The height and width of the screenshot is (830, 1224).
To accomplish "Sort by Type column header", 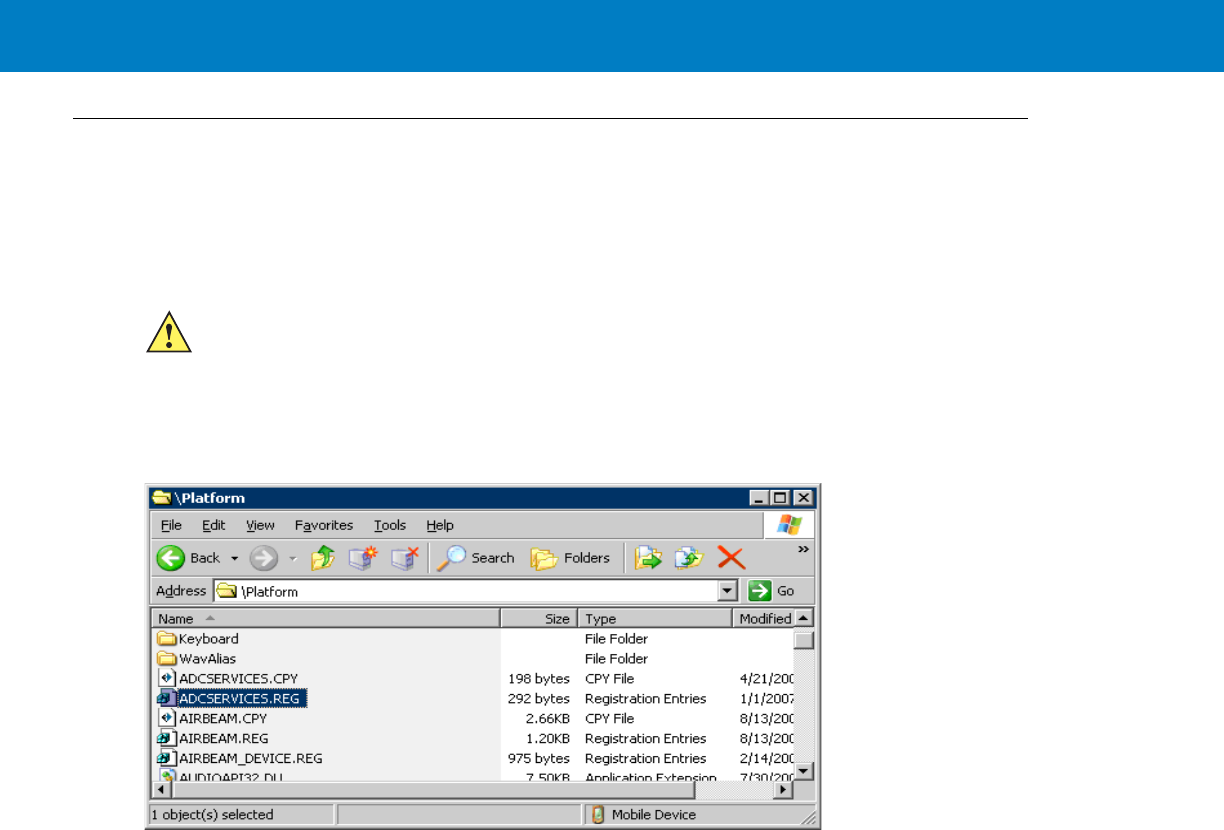I will click(x=655, y=619).
